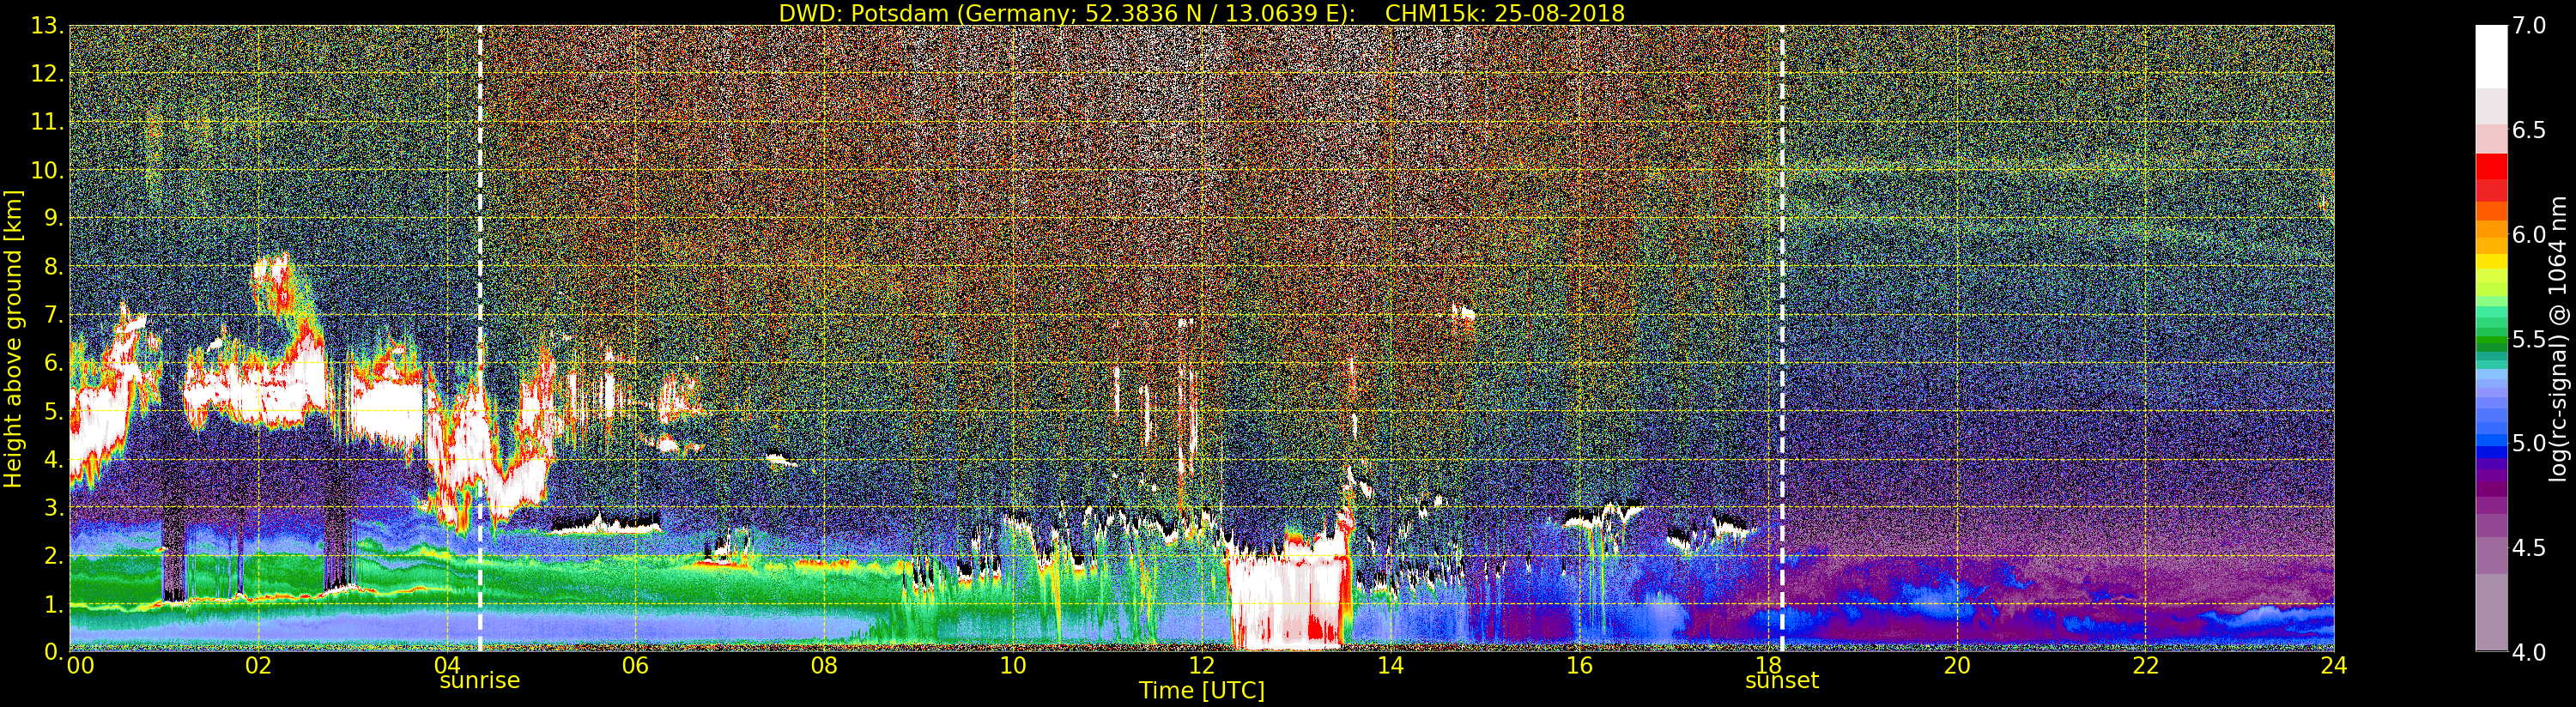Click the y-axis tick label '12.'

47,74
